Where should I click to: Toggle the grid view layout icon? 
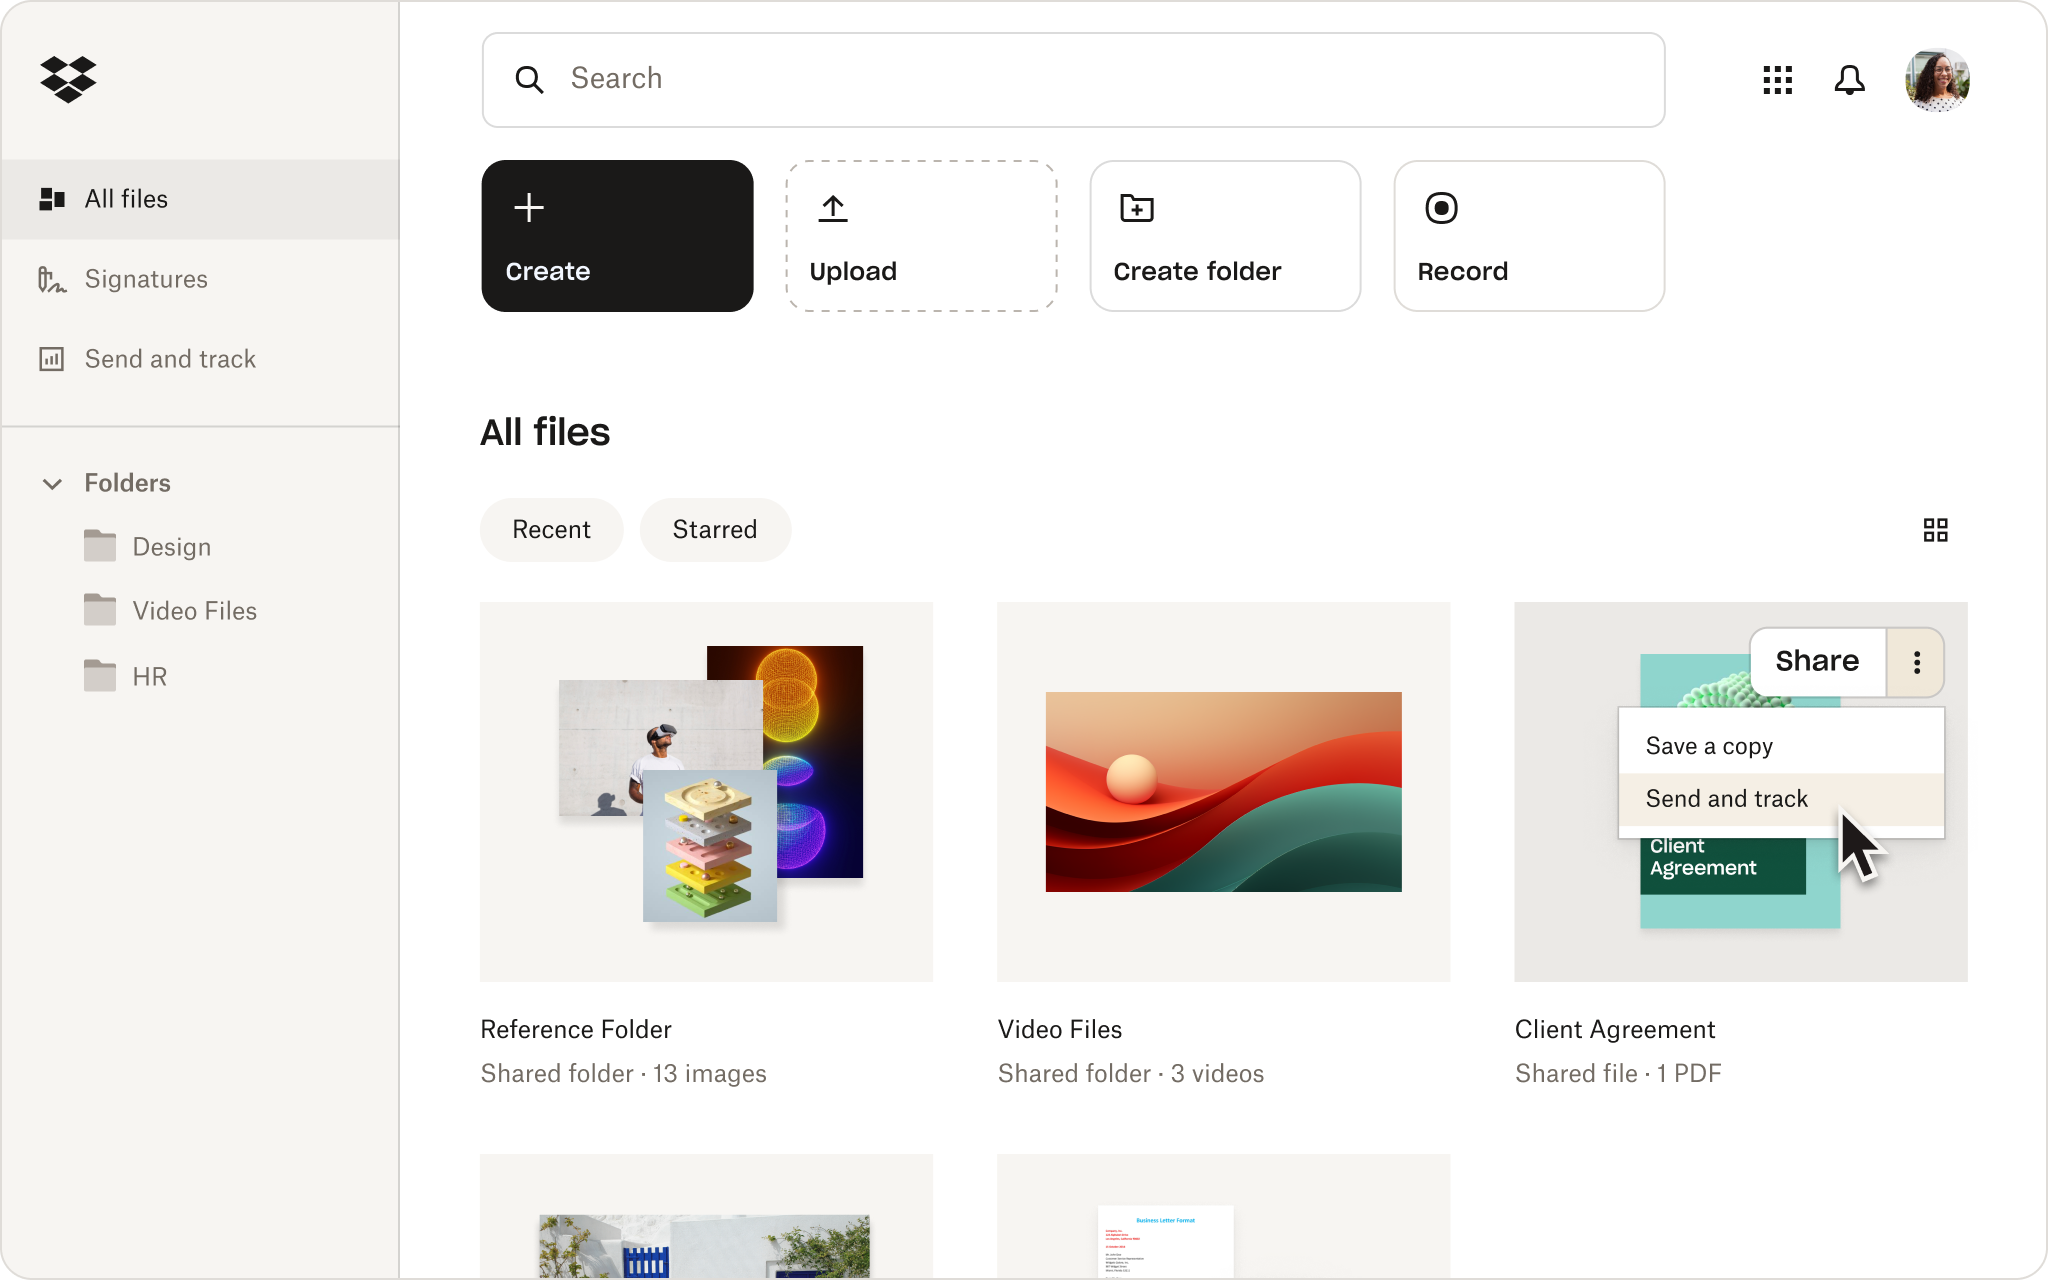tap(1936, 529)
